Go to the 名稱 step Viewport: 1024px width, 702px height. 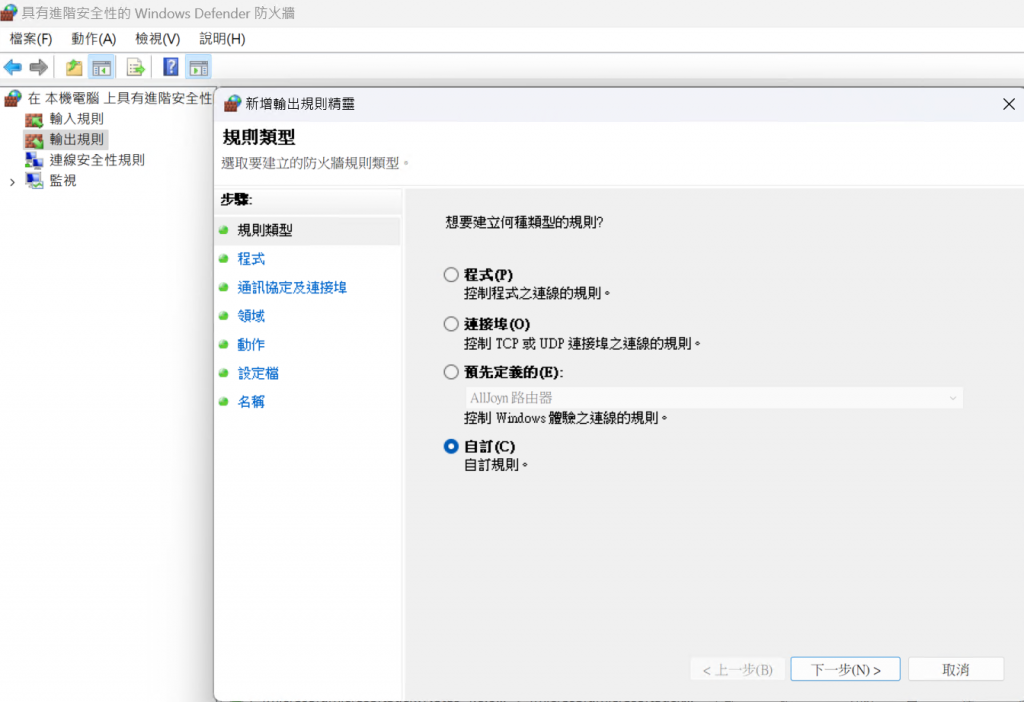click(251, 402)
